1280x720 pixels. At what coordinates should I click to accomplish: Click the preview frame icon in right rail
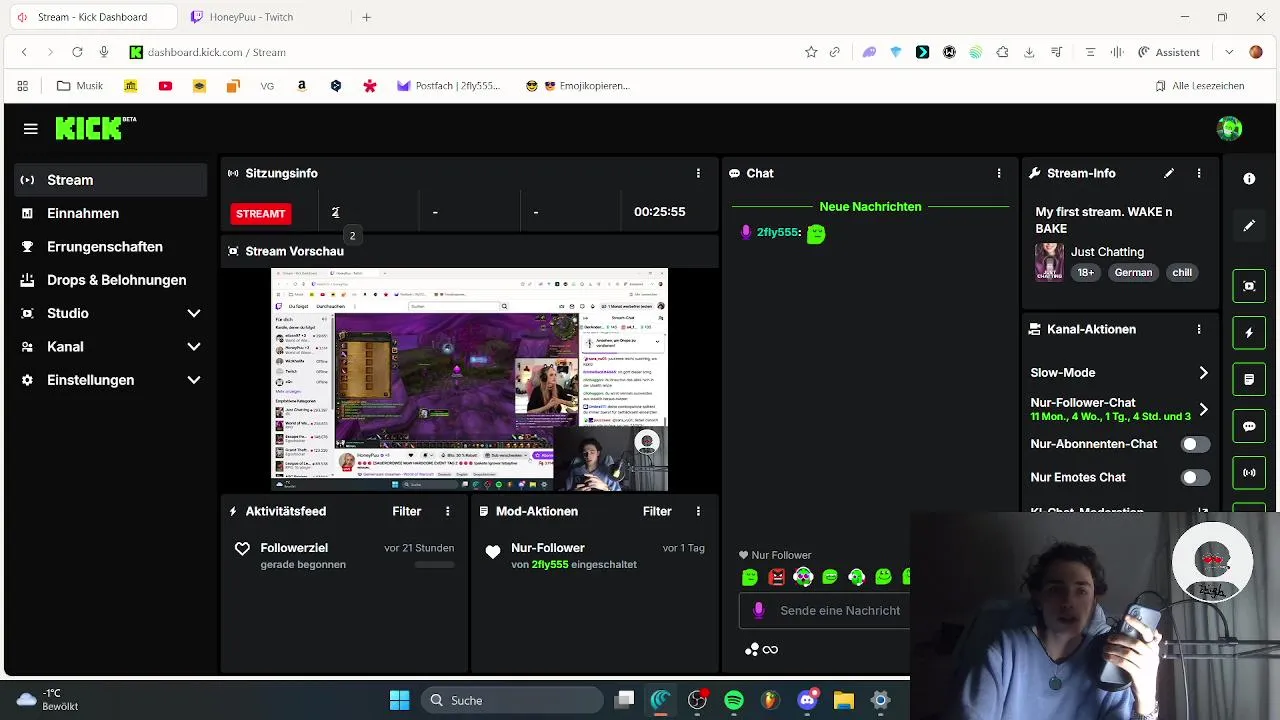click(1249, 286)
